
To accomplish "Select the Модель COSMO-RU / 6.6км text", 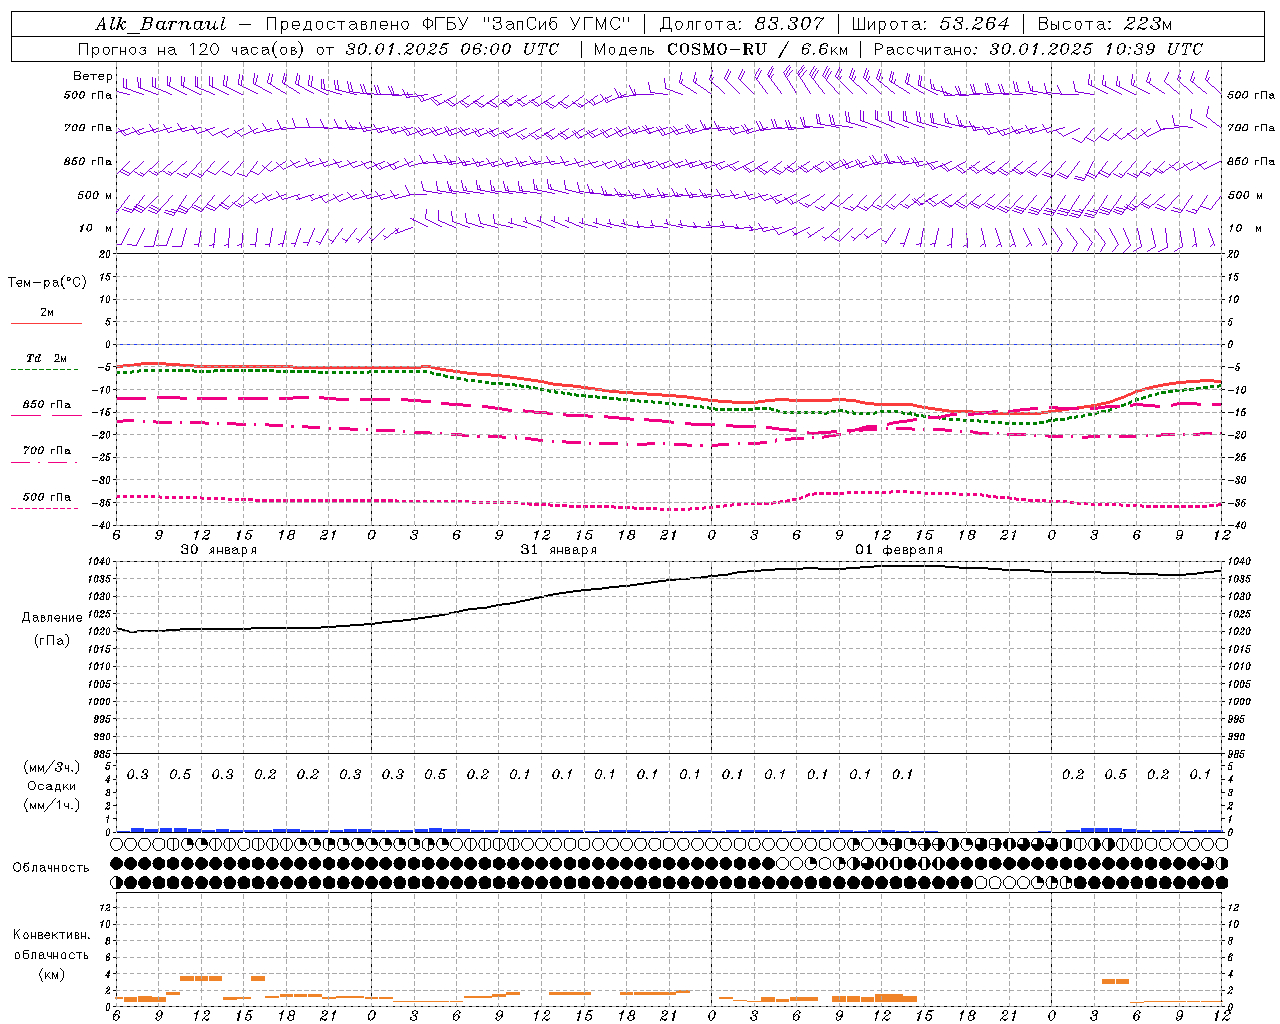I will pyautogui.click(x=722, y=49).
